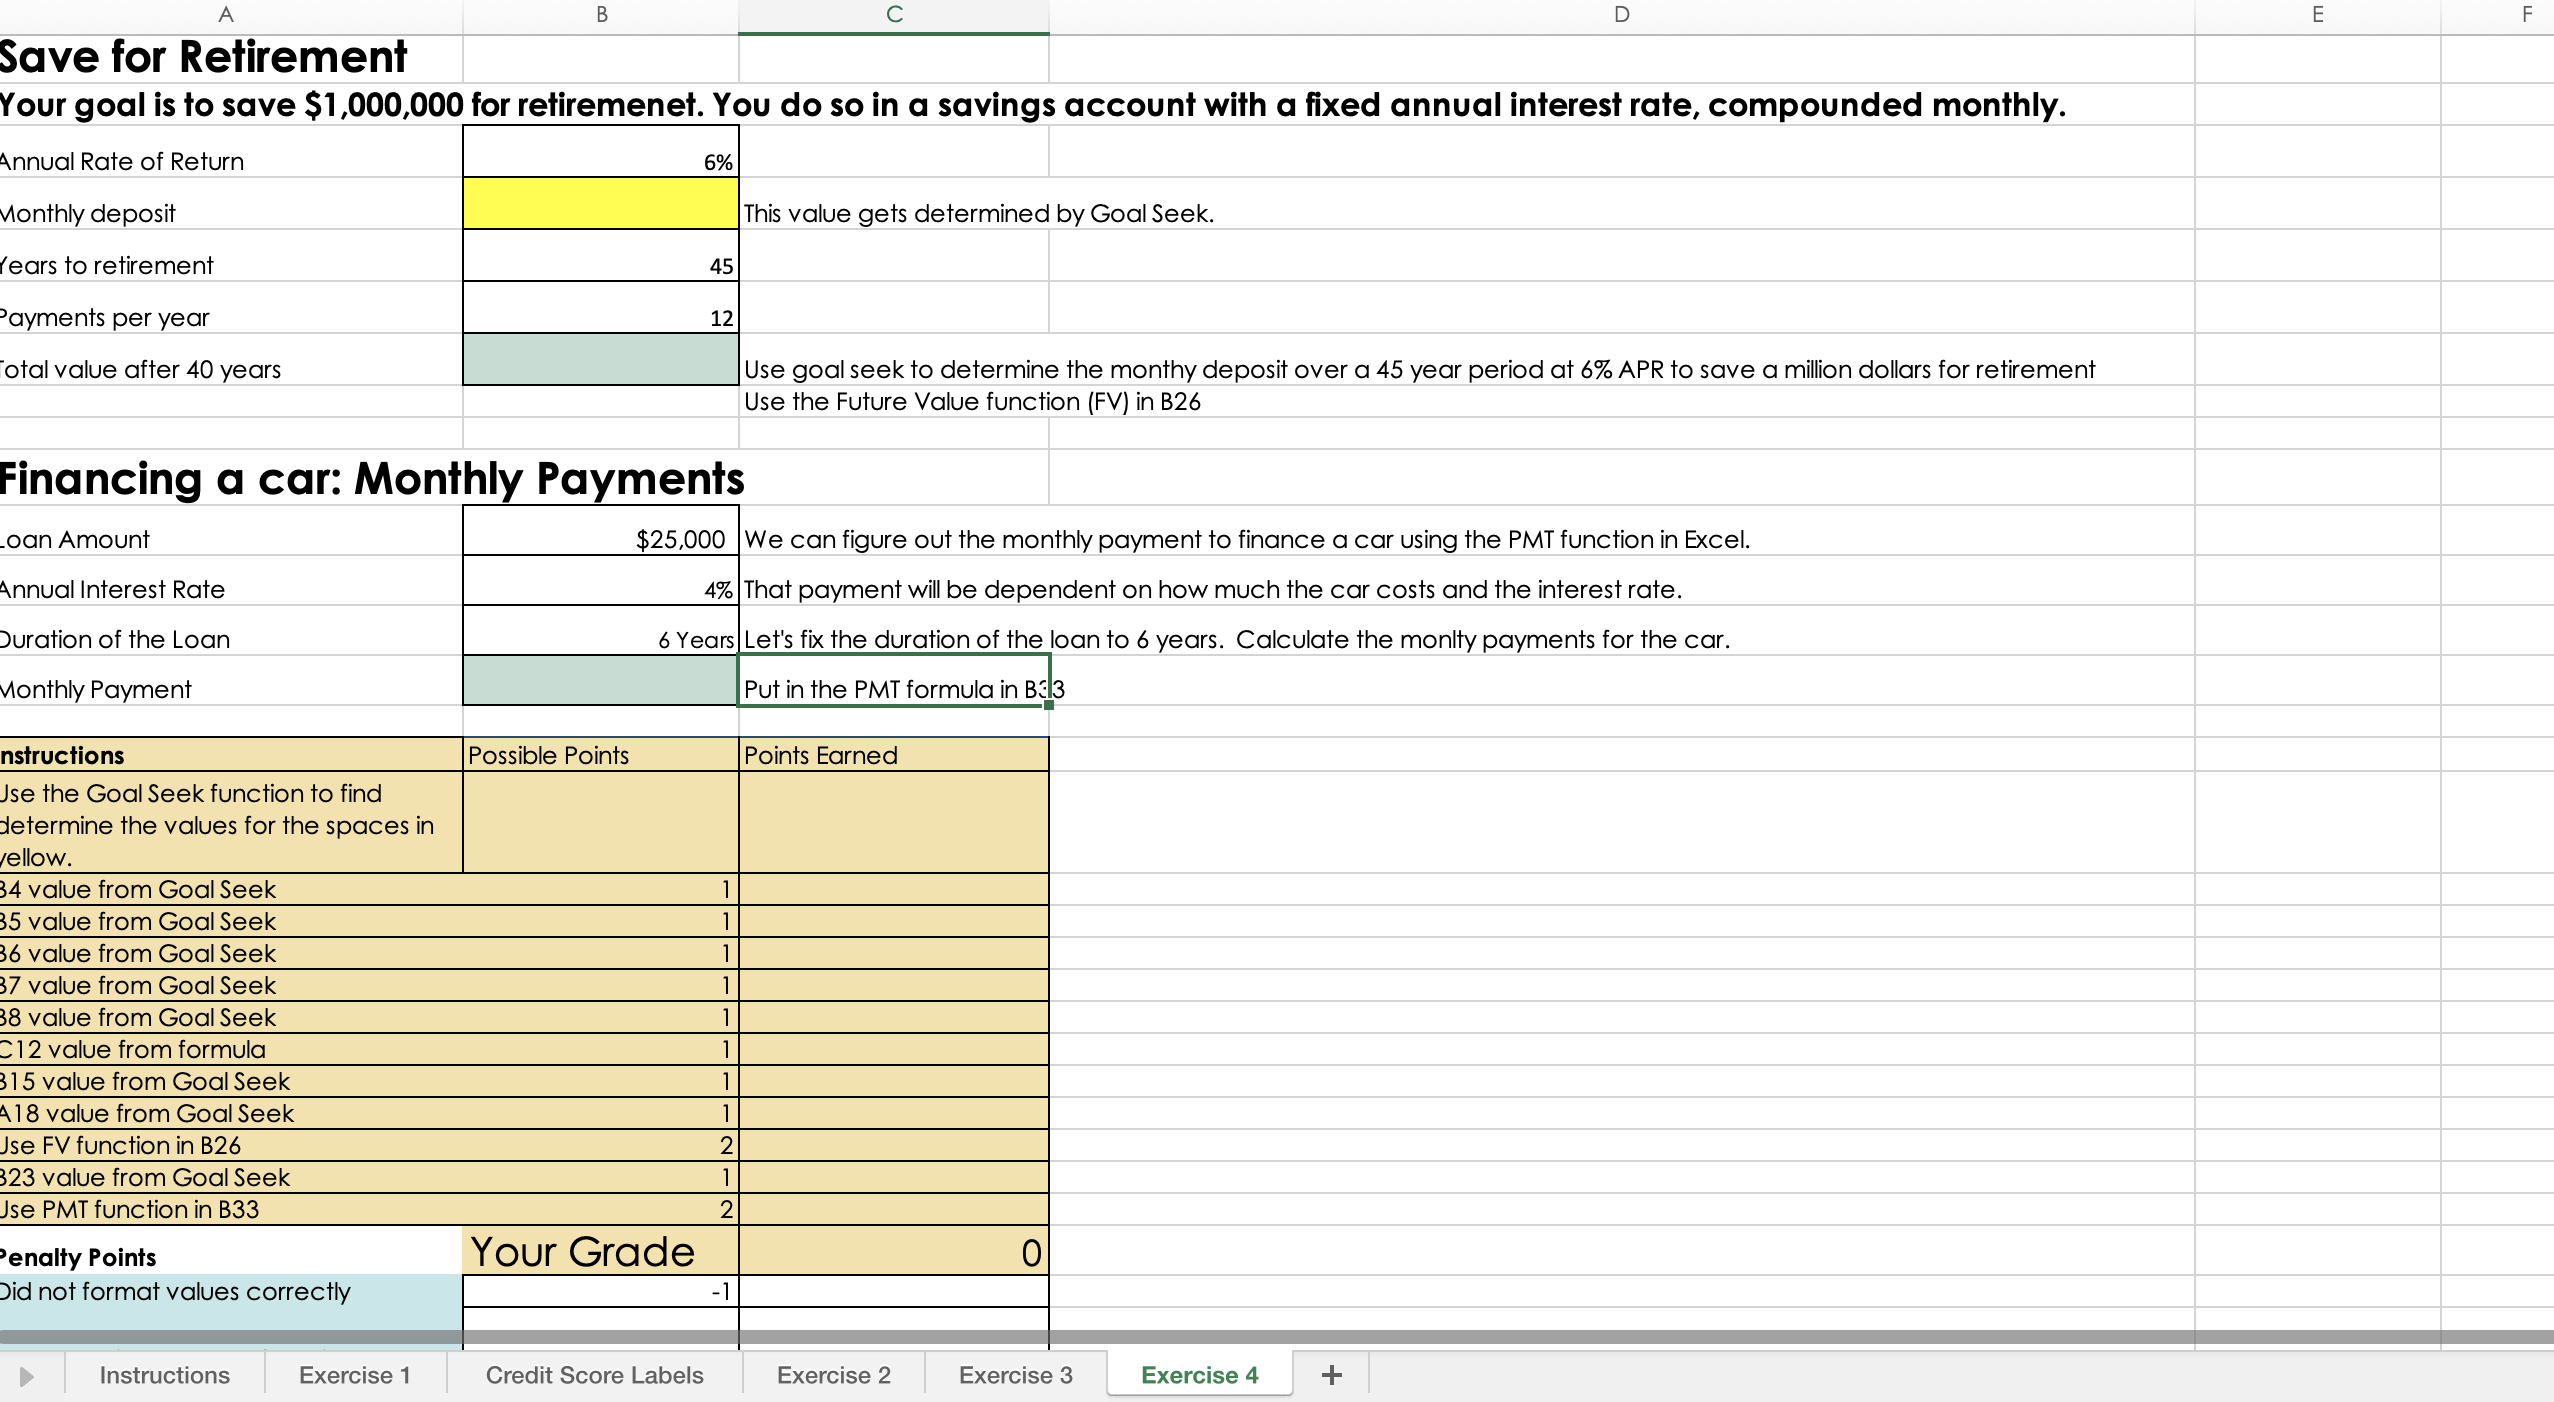The width and height of the screenshot is (2554, 1402).
Task: Select column B header
Action: click(x=601, y=14)
